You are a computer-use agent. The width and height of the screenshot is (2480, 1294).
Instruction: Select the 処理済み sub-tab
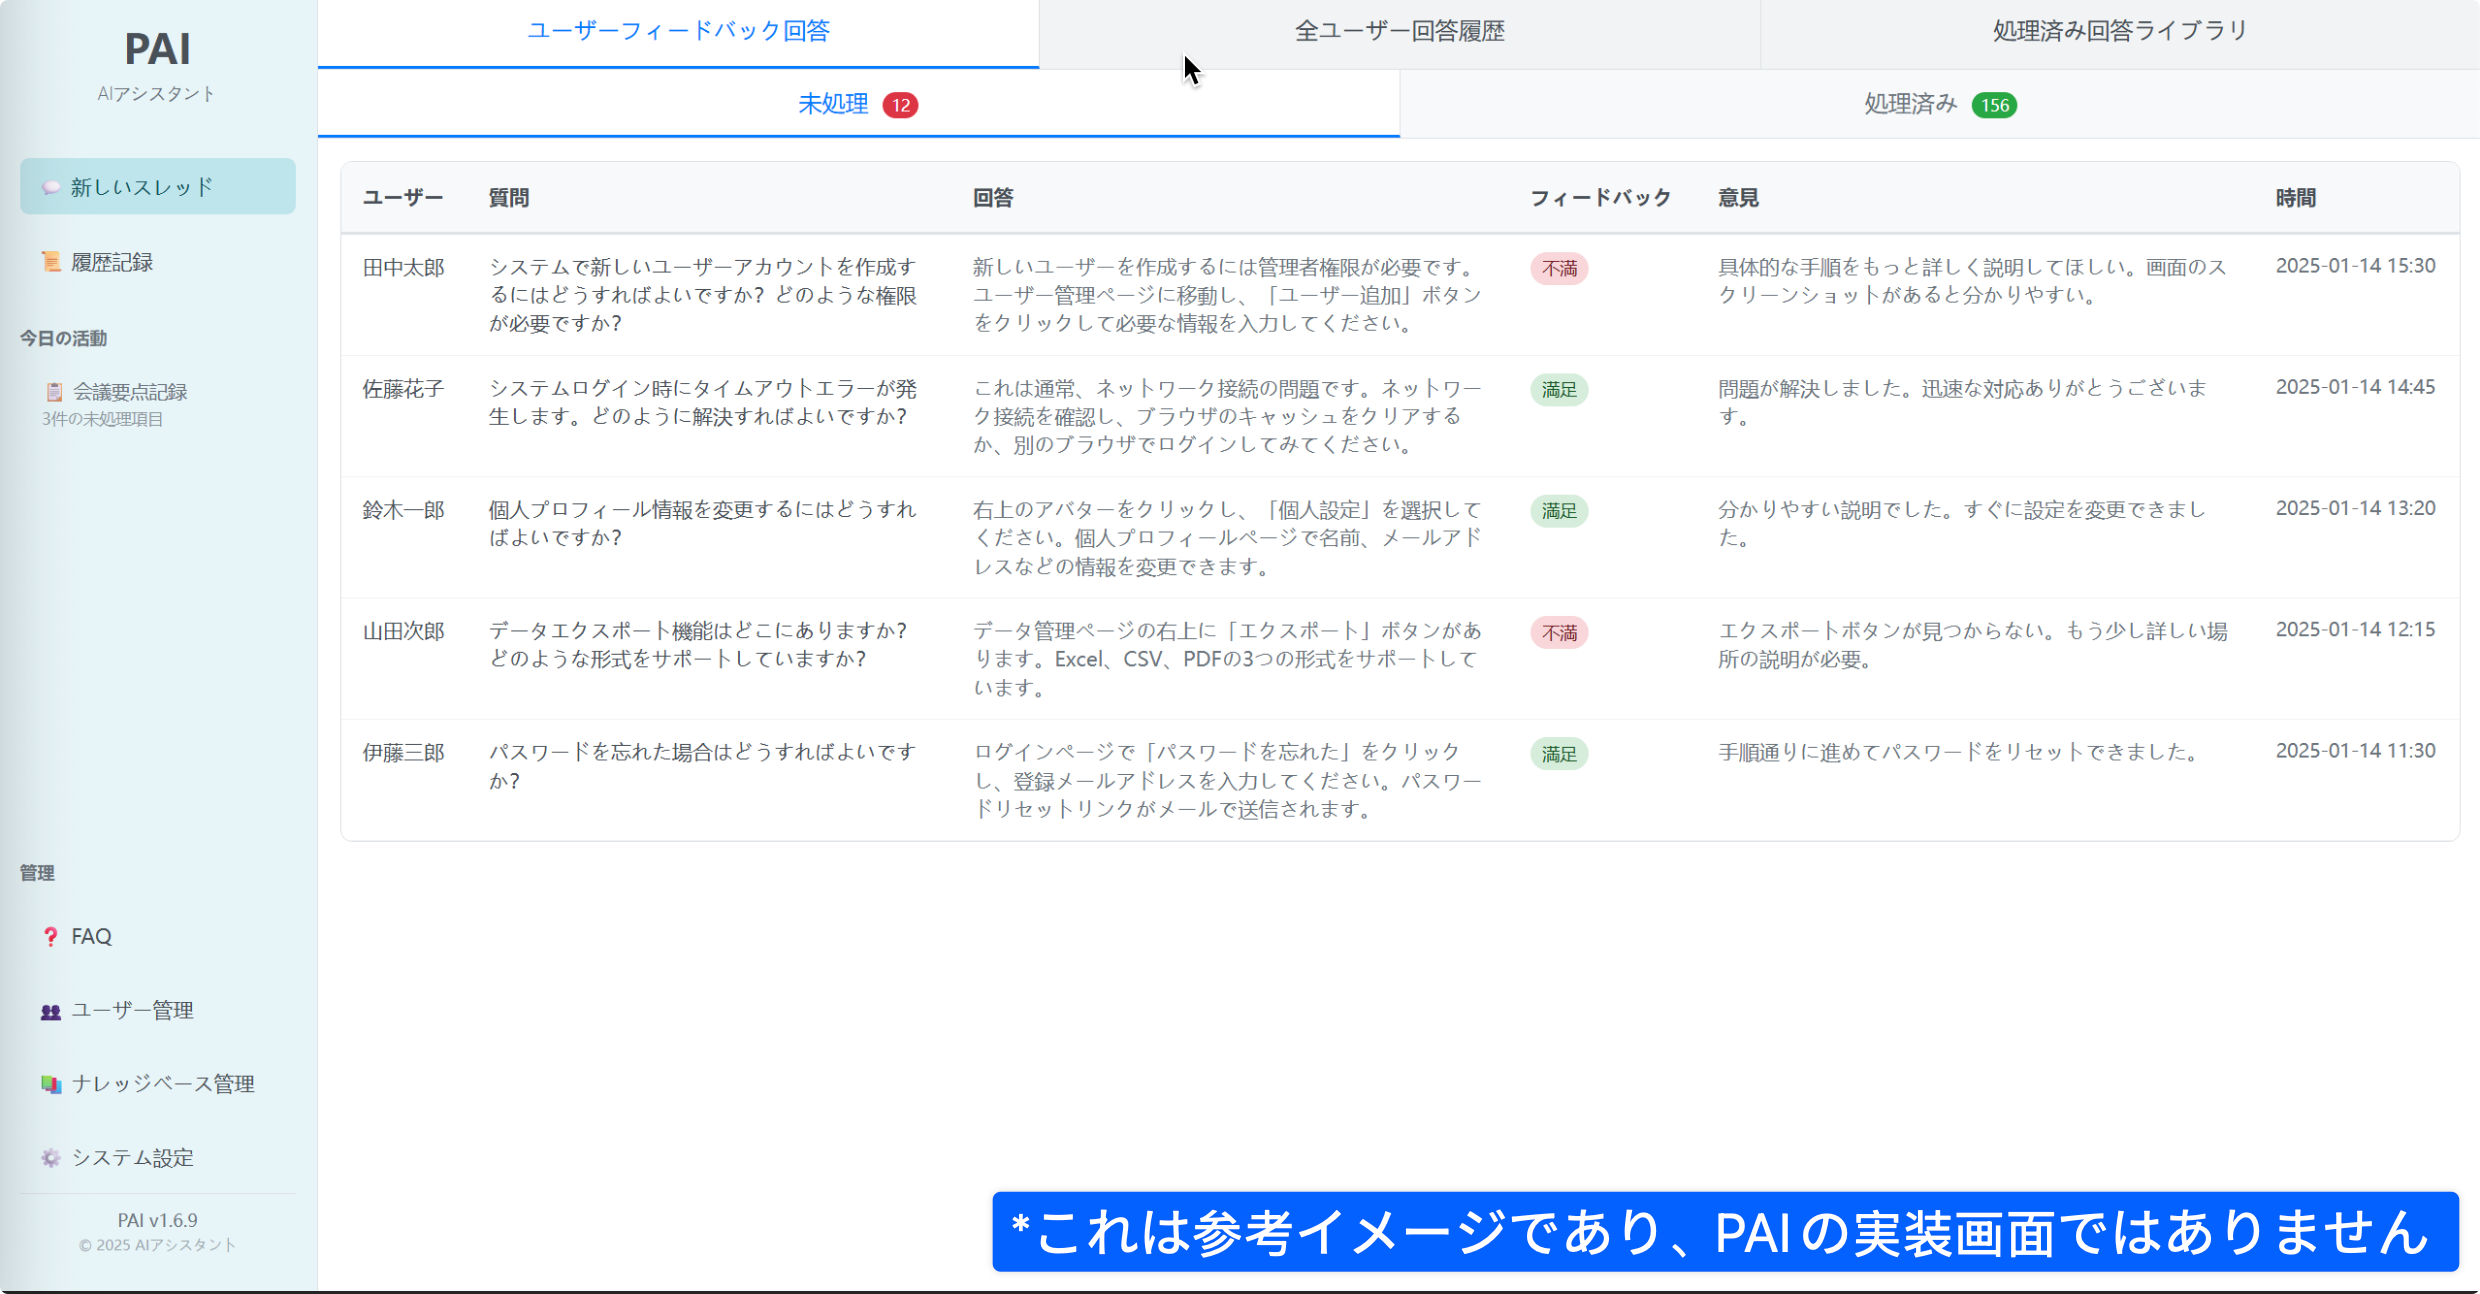[1910, 104]
